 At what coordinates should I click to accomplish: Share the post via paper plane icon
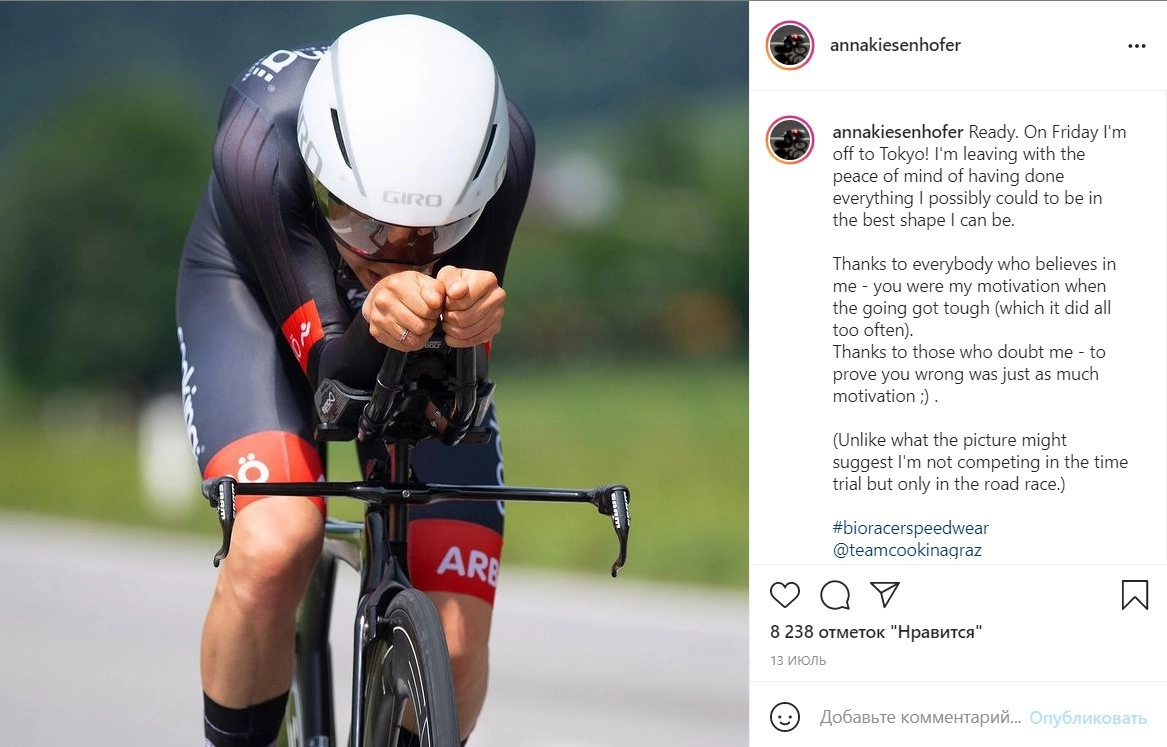point(885,594)
